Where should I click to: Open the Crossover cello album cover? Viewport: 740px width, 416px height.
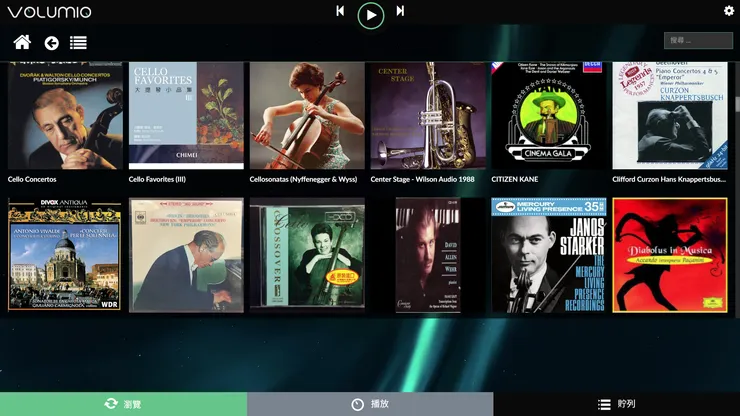[307, 255]
